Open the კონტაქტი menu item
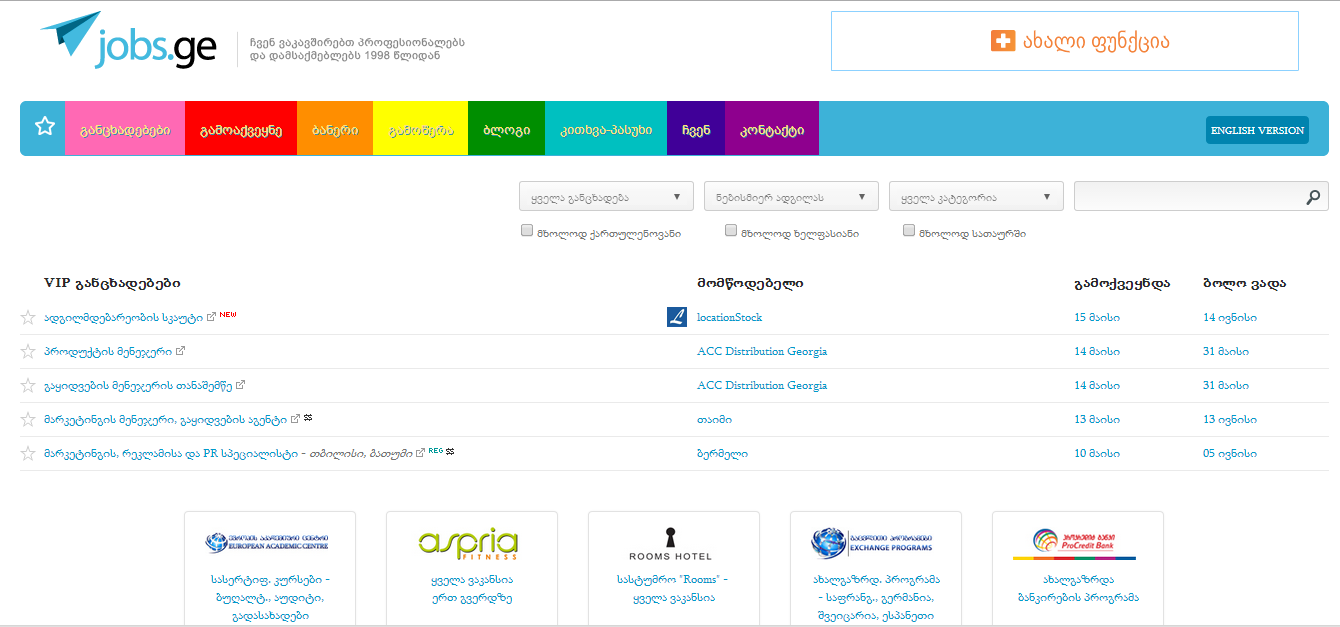 (772, 129)
